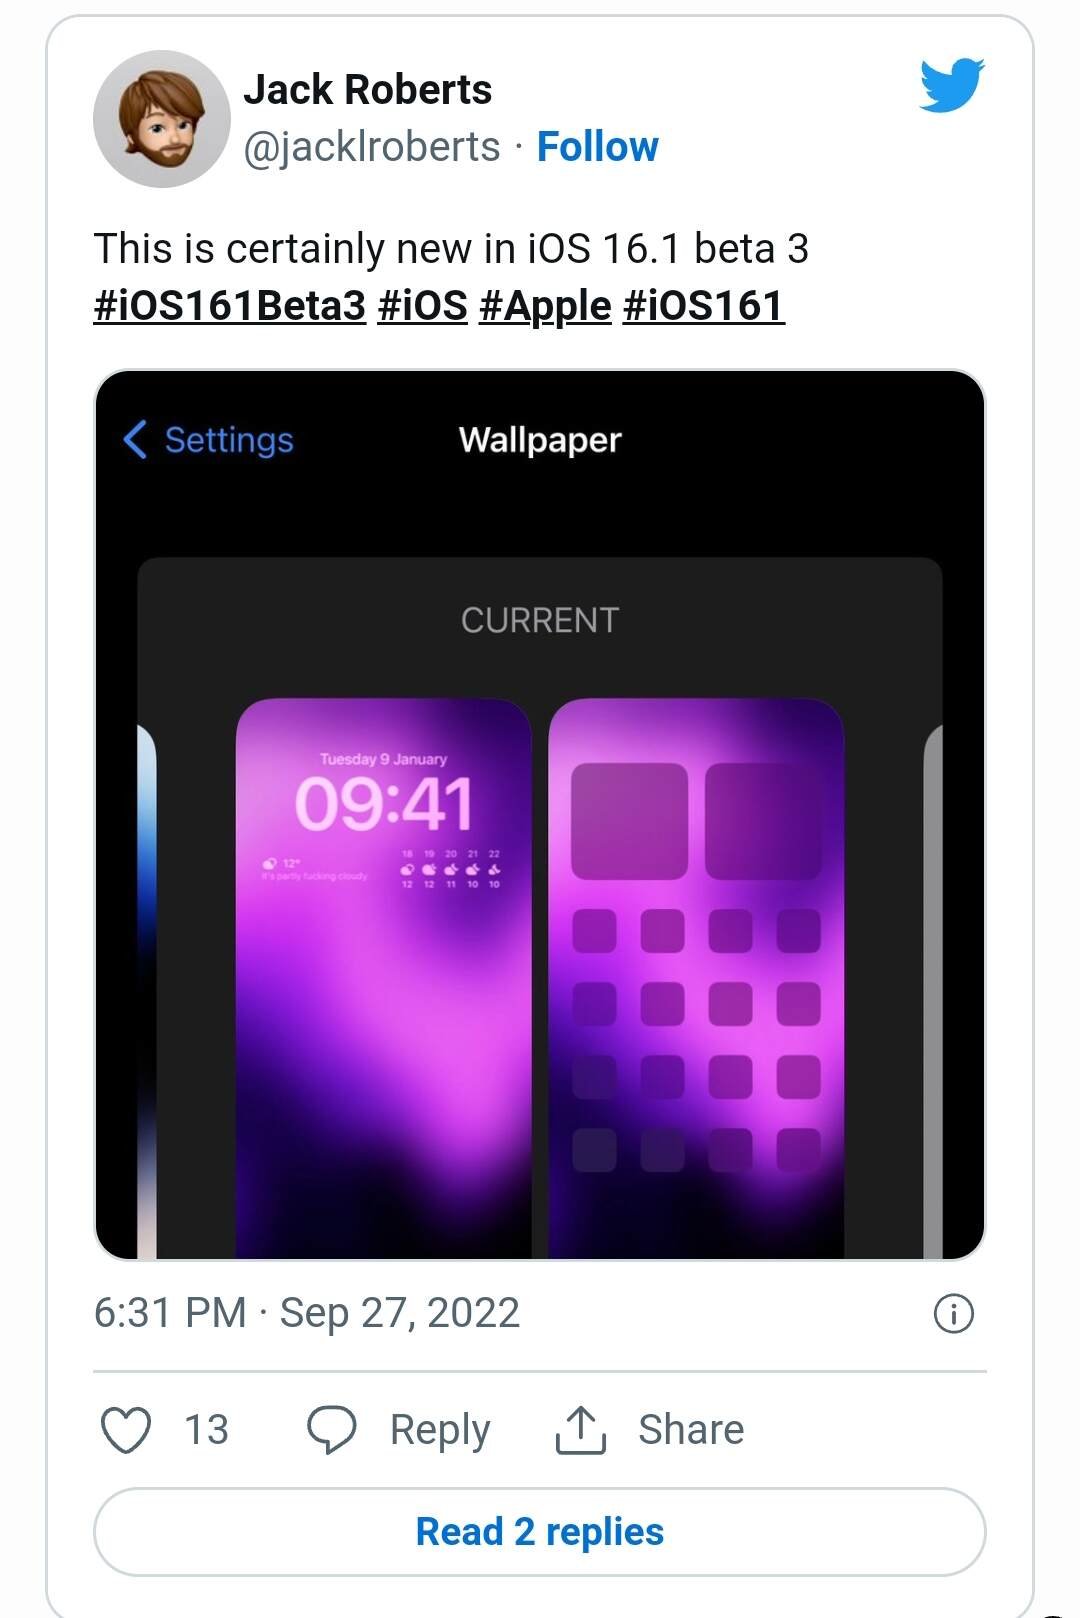Click the Reply text label
This screenshot has width=1080, height=1618.
(440, 1430)
